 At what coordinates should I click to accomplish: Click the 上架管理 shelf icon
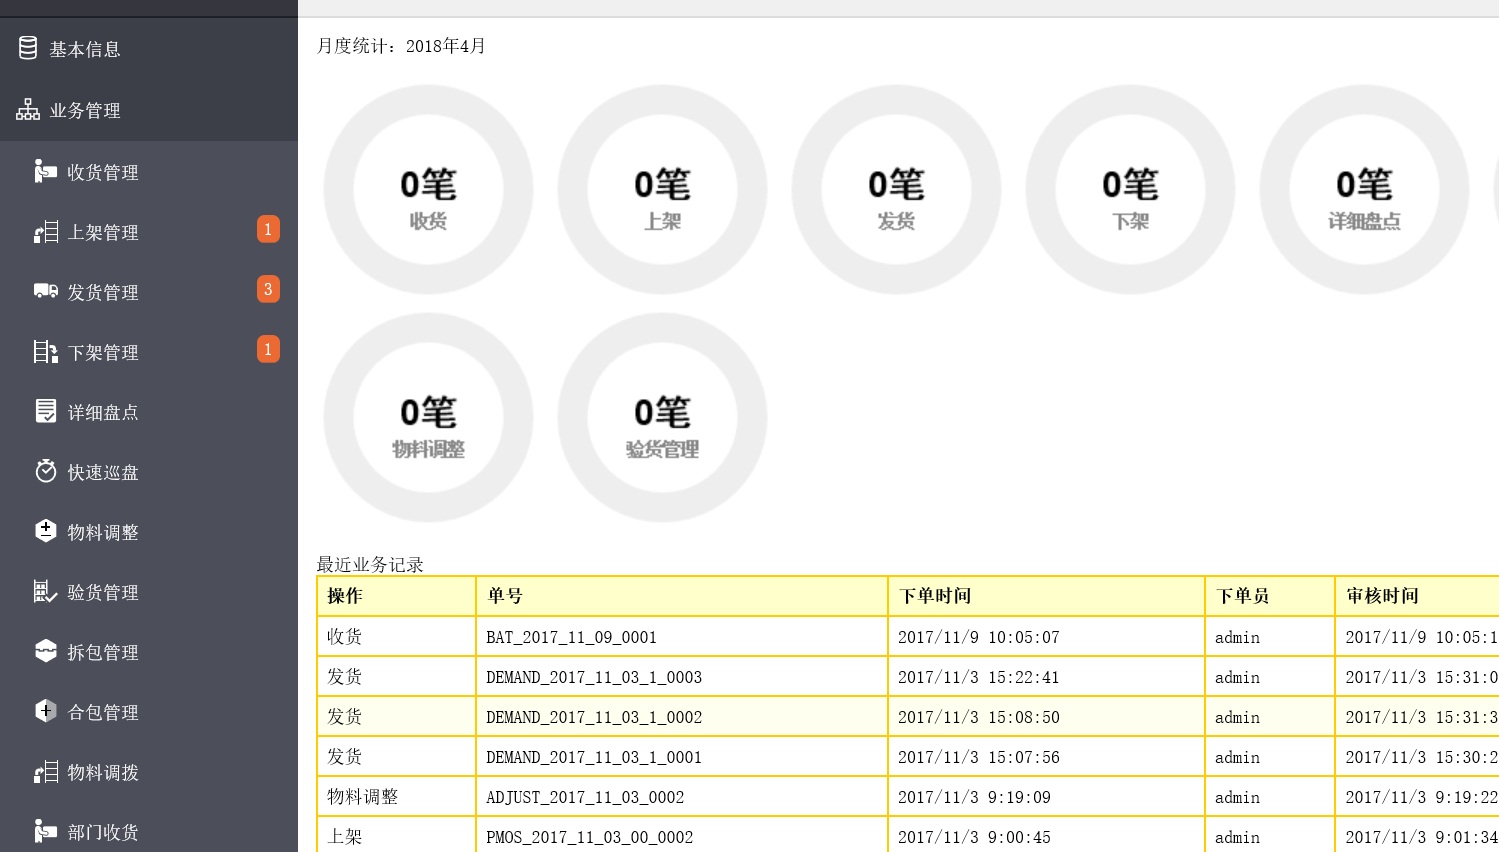[45, 232]
